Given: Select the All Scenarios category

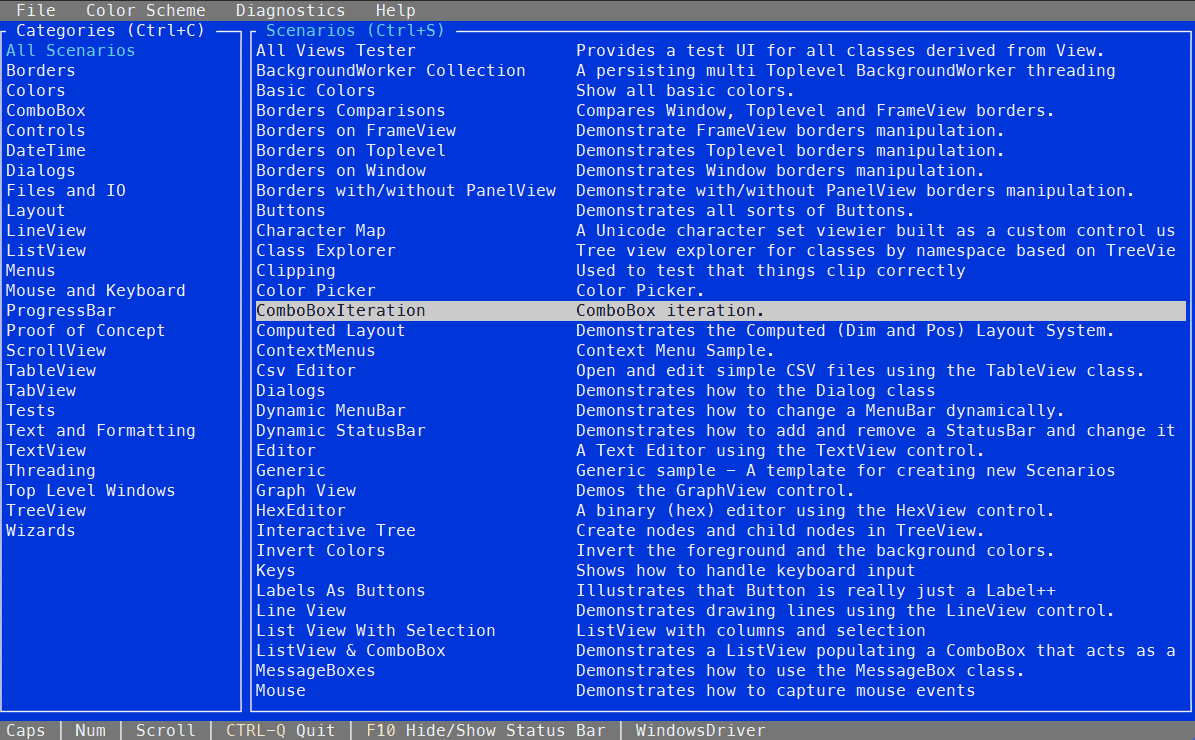Looking at the screenshot, I should coord(70,50).
